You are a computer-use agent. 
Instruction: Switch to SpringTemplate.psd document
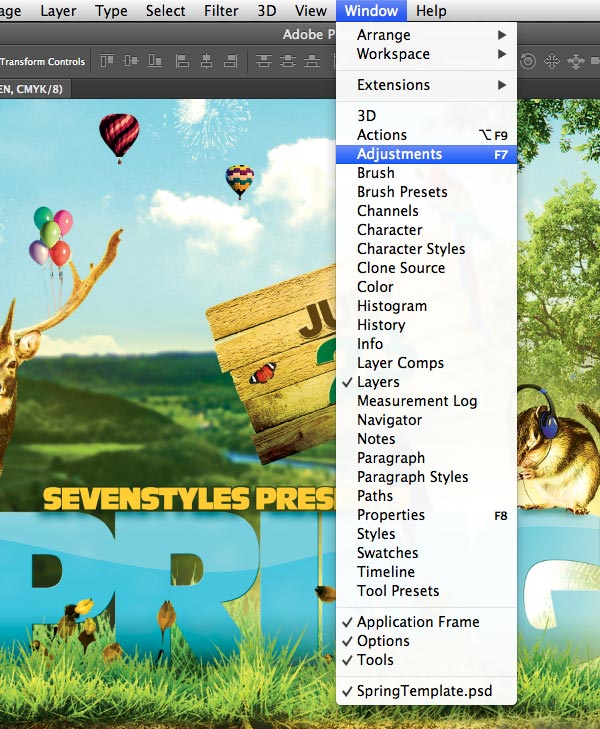(426, 691)
